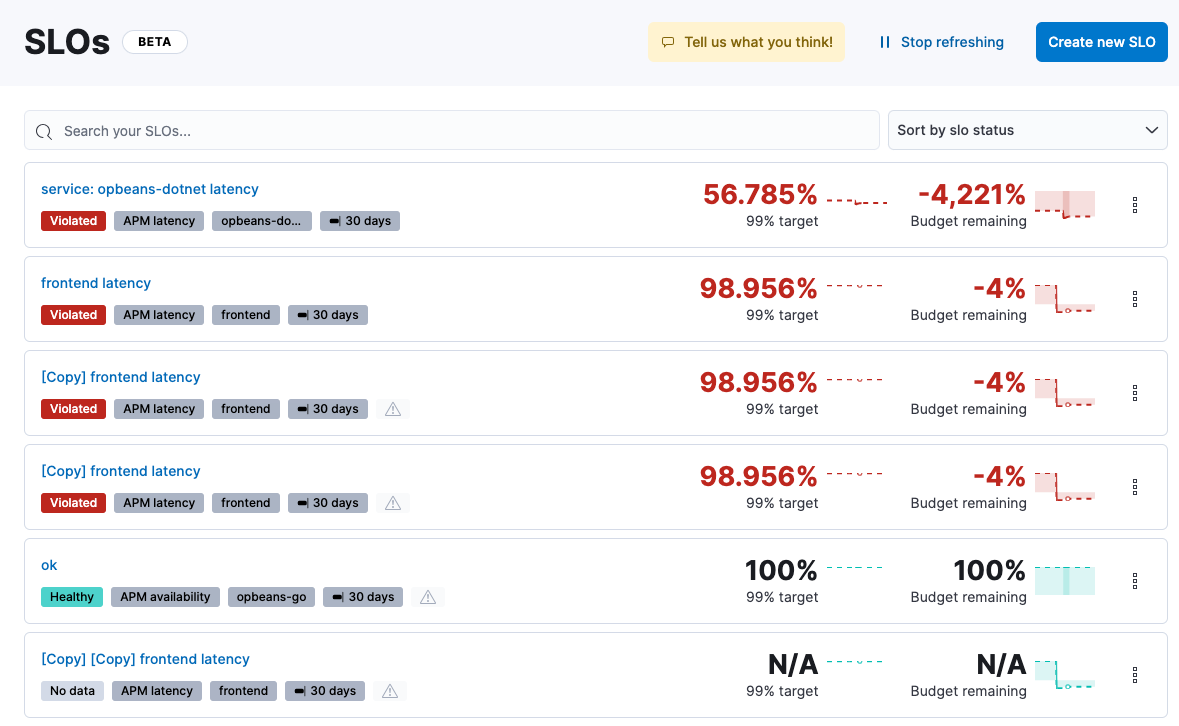Click the search magnifier icon
1179x726 pixels.
tap(44, 131)
